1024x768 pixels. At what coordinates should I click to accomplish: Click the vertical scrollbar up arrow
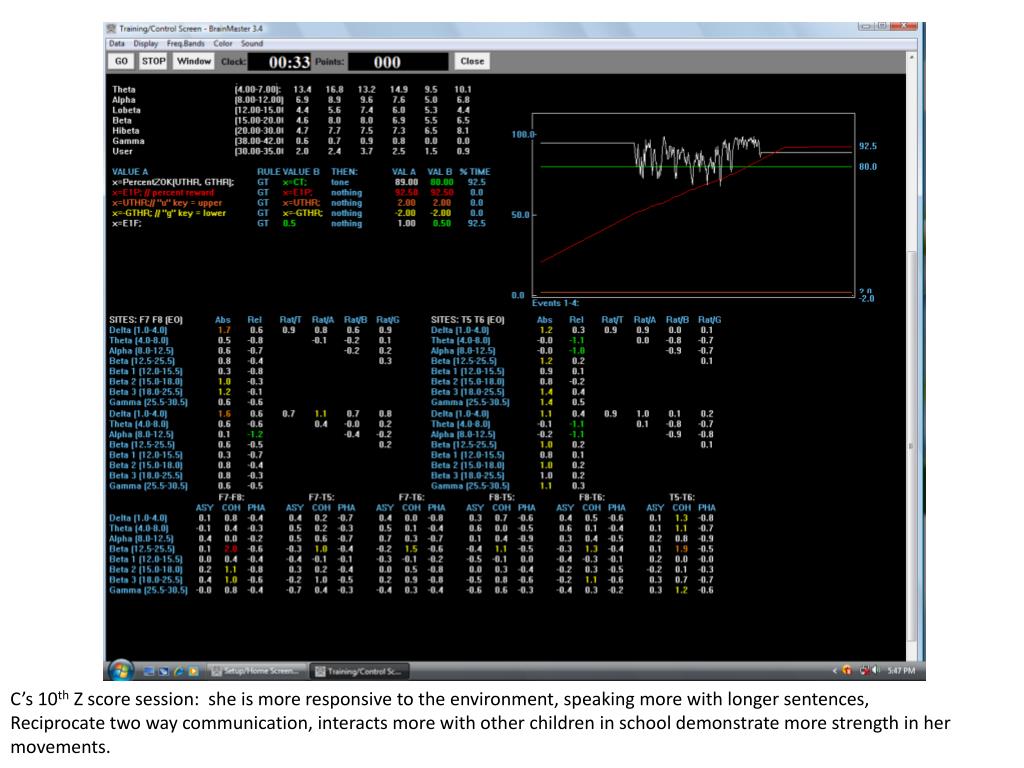click(x=912, y=57)
